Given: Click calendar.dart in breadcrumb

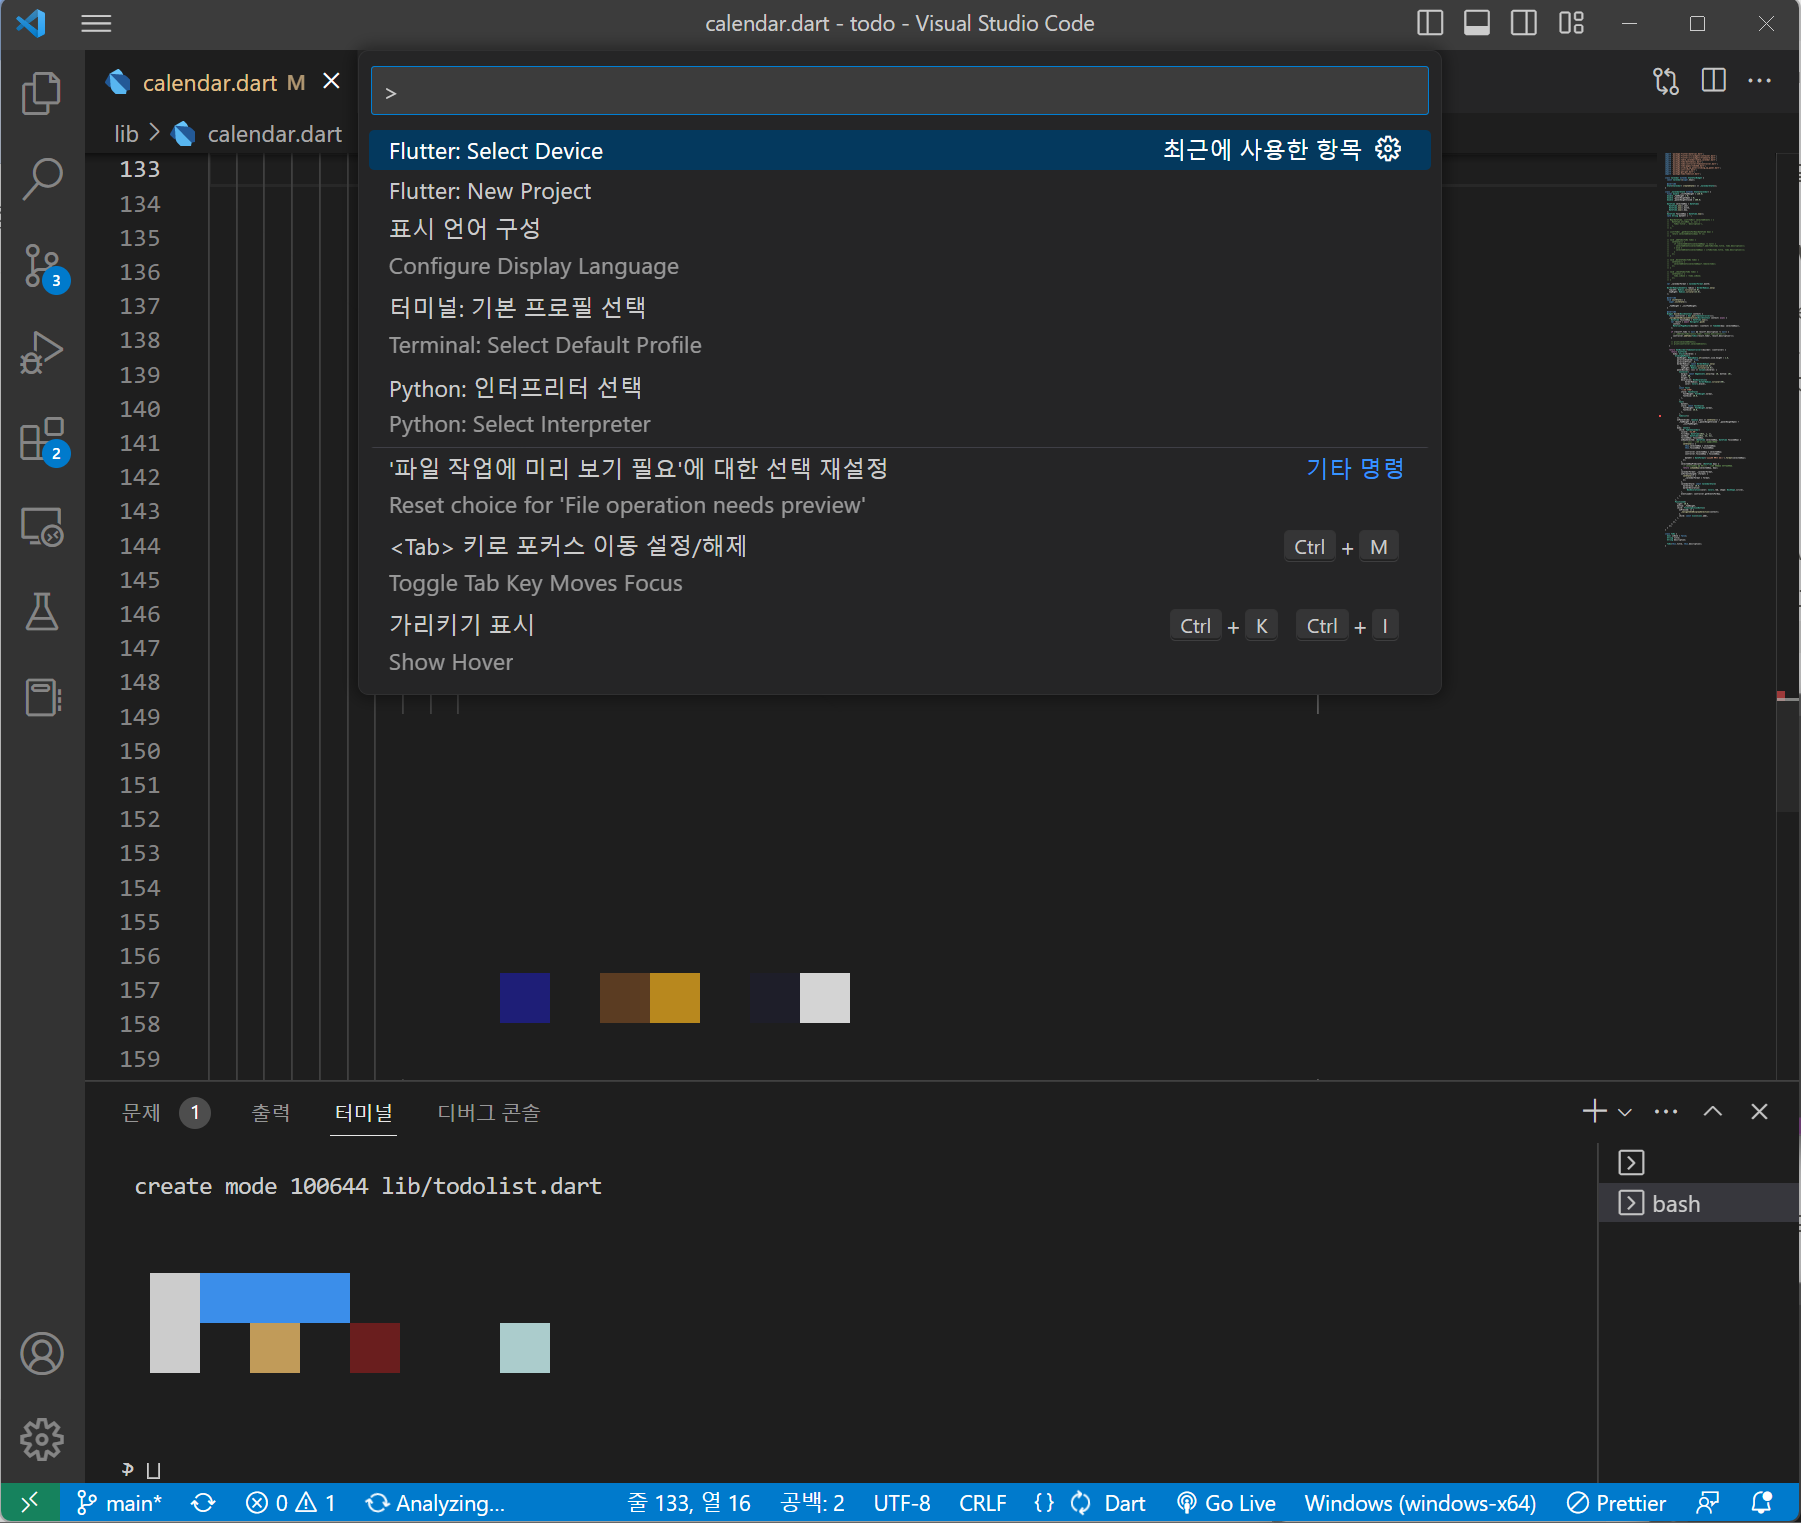Looking at the screenshot, I should [x=274, y=134].
